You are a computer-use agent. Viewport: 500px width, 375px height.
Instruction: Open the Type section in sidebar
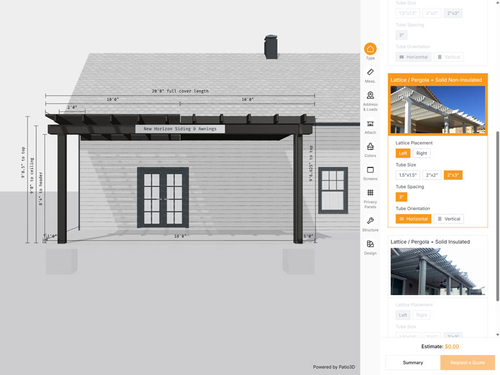(370, 51)
